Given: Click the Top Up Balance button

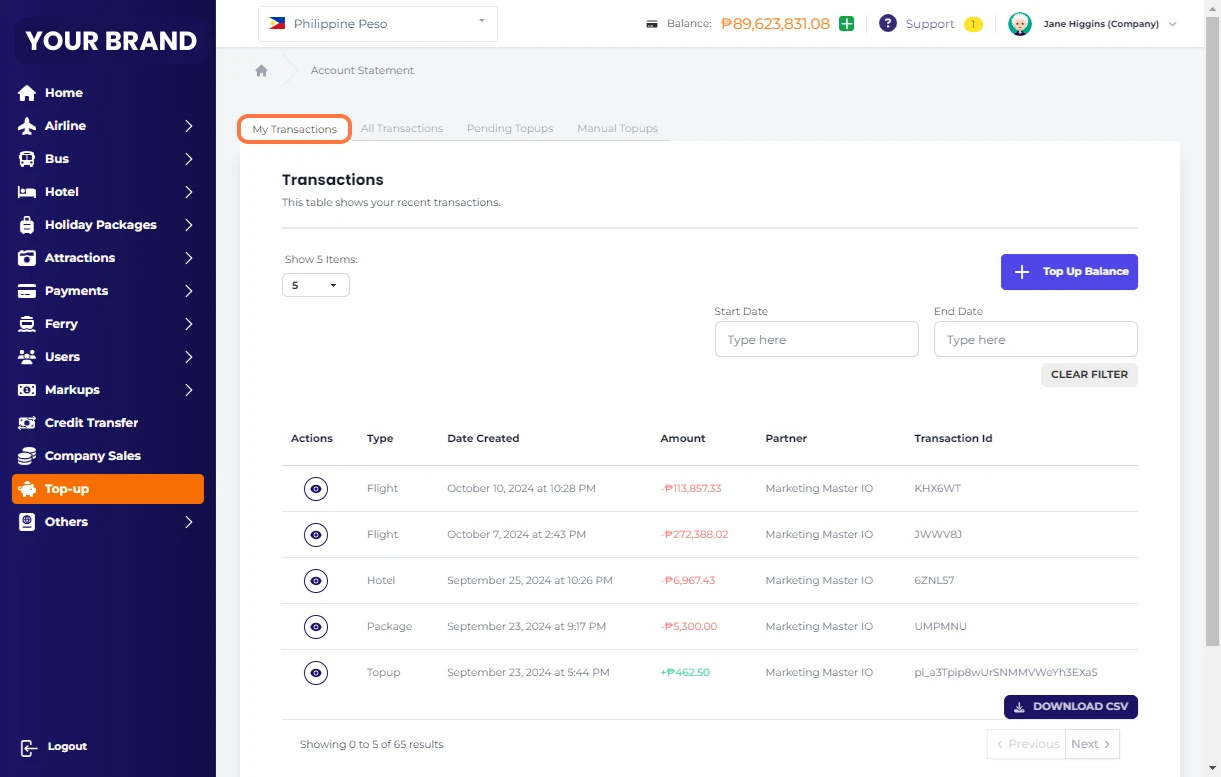Looking at the screenshot, I should [x=1069, y=272].
